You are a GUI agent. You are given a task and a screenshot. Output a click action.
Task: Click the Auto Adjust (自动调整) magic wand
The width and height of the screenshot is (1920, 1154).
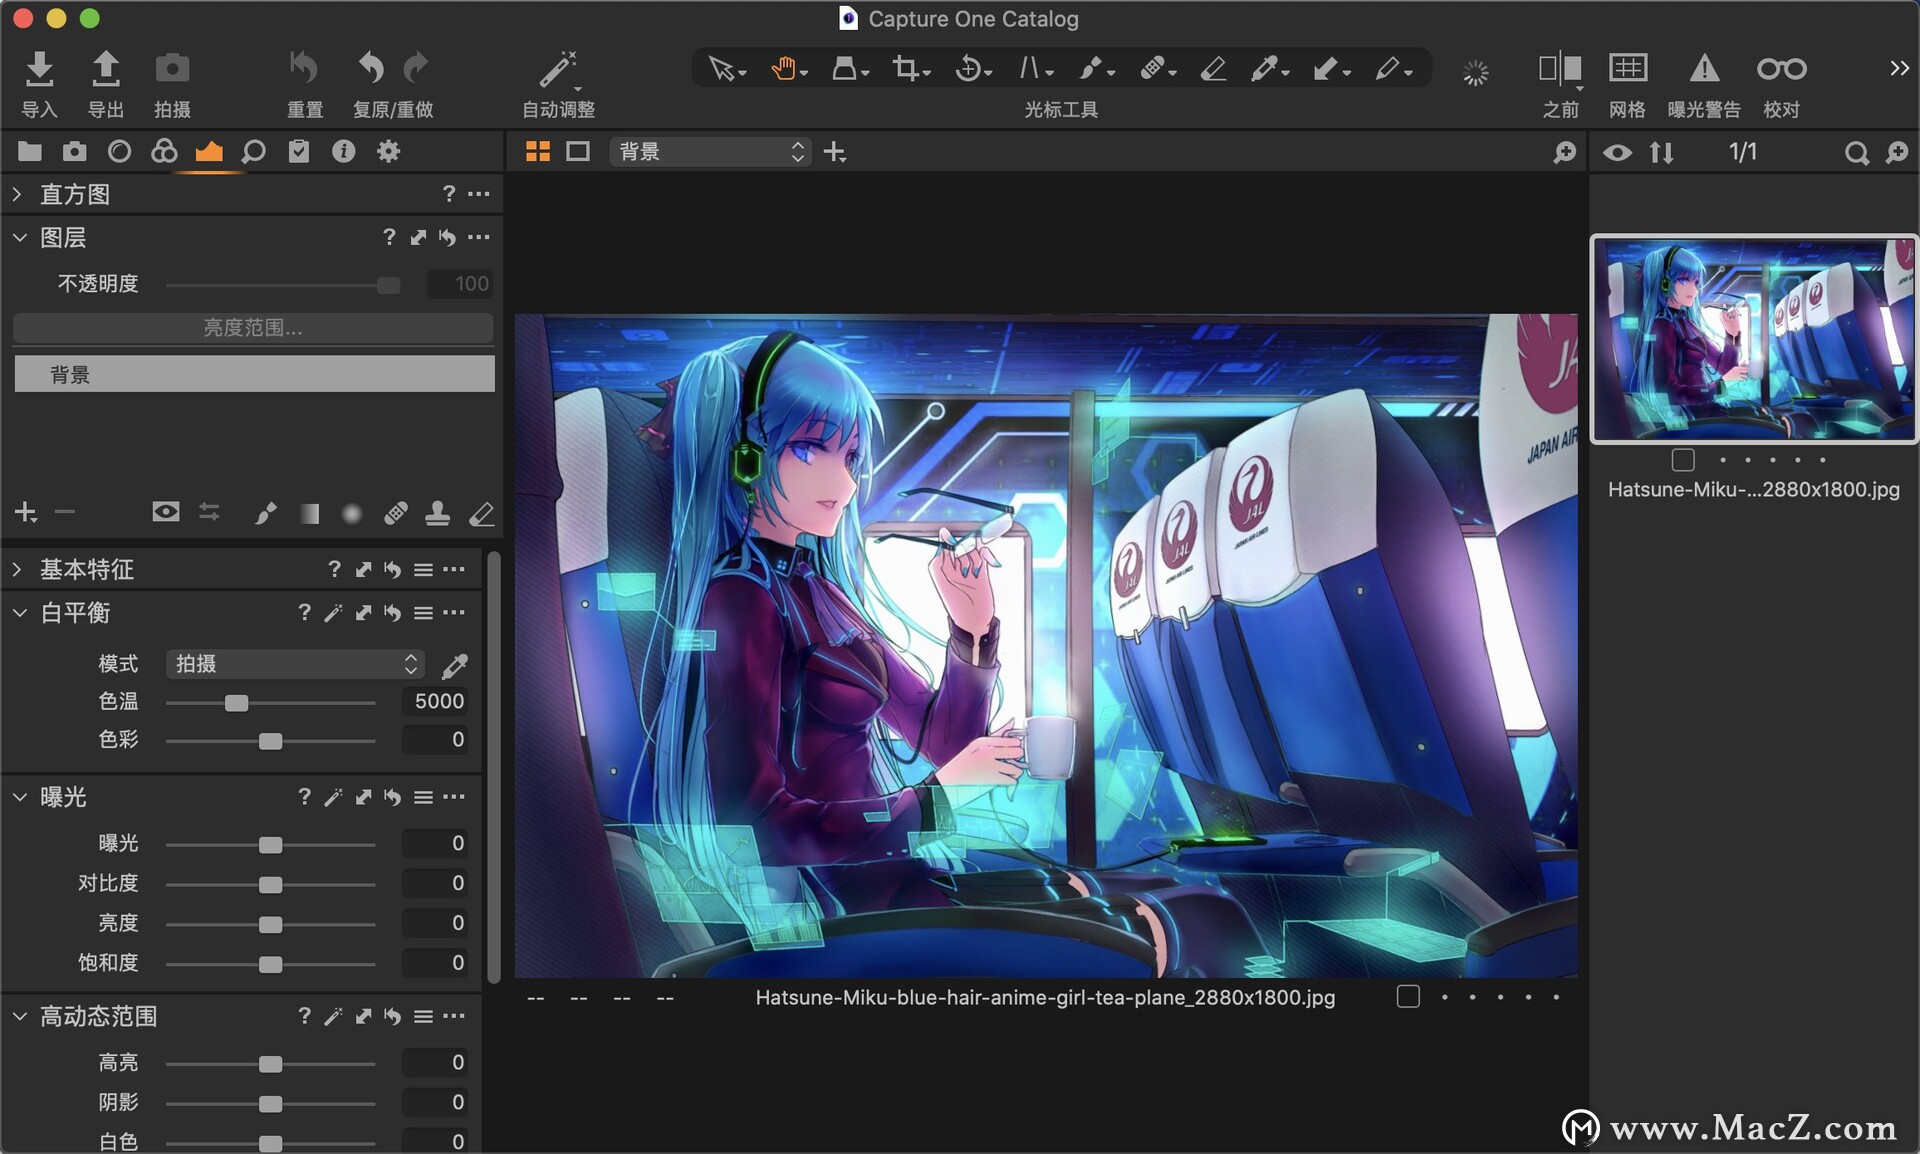[x=558, y=69]
